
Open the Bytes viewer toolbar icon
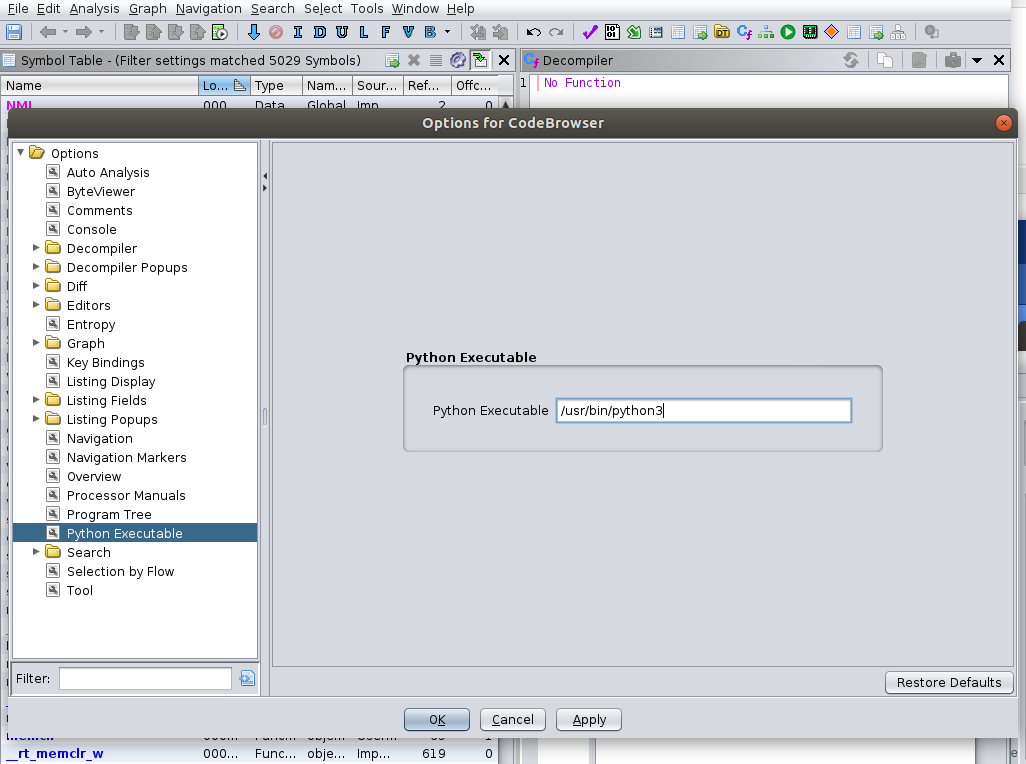tap(612, 32)
